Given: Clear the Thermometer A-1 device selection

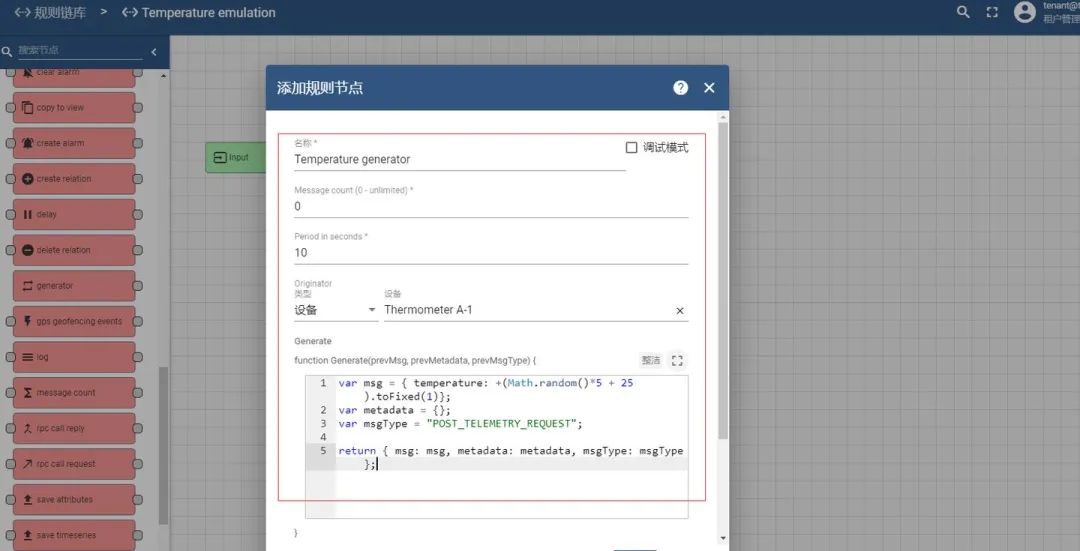Looking at the screenshot, I should pyautogui.click(x=680, y=311).
